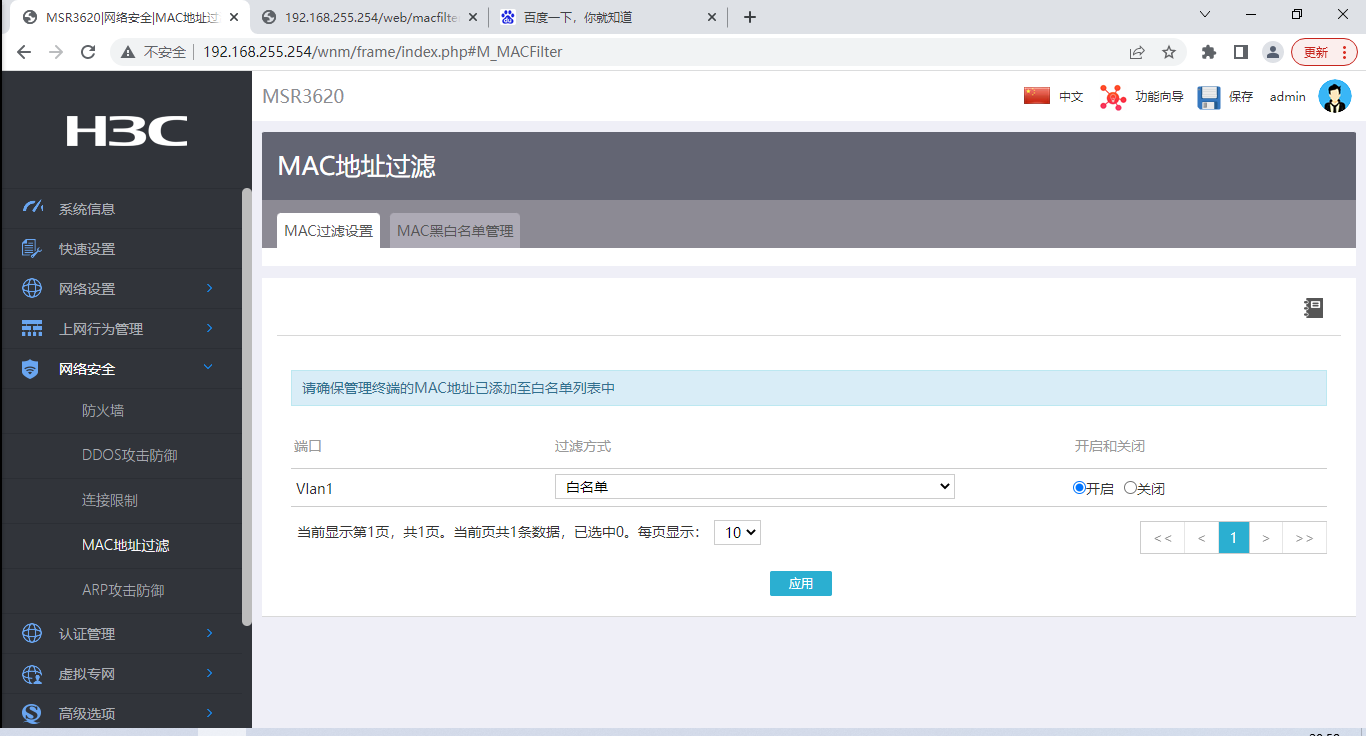Click the browser forward arrow
Screen dimensions: 1366x736
coord(56,52)
